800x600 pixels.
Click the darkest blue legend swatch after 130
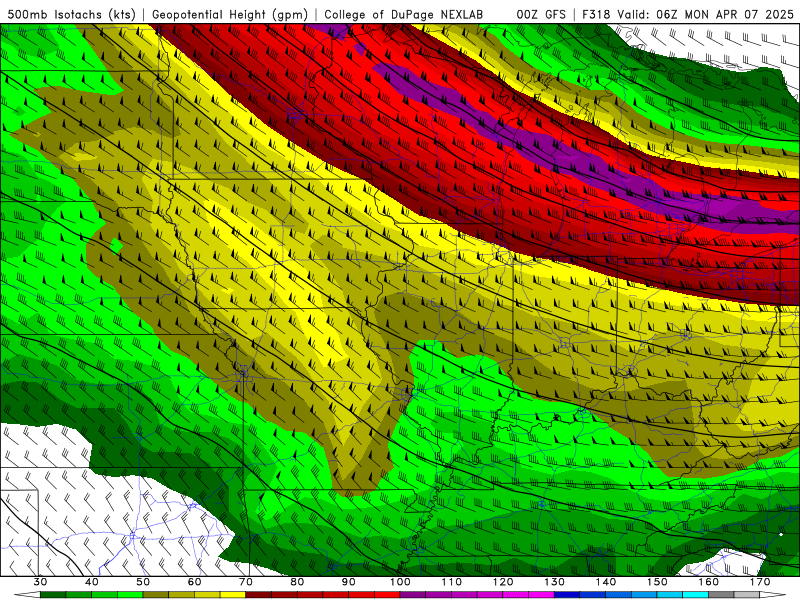click(x=567, y=595)
